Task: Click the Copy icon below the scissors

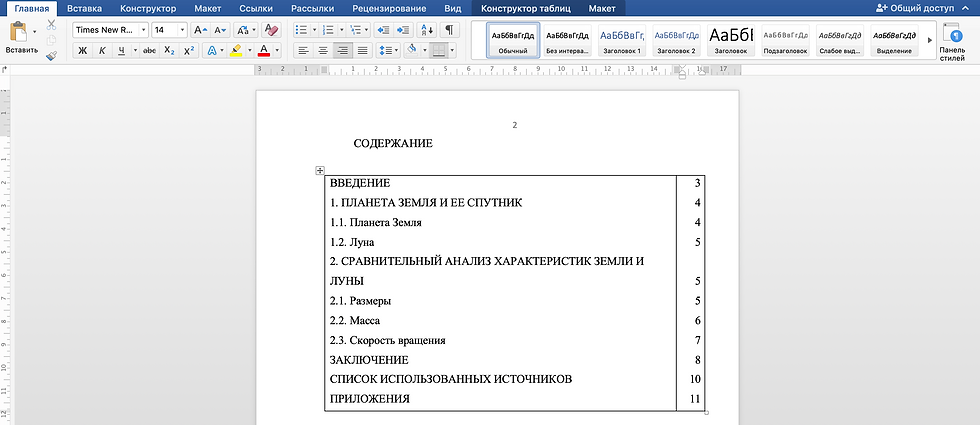Action: pyautogui.click(x=51, y=40)
